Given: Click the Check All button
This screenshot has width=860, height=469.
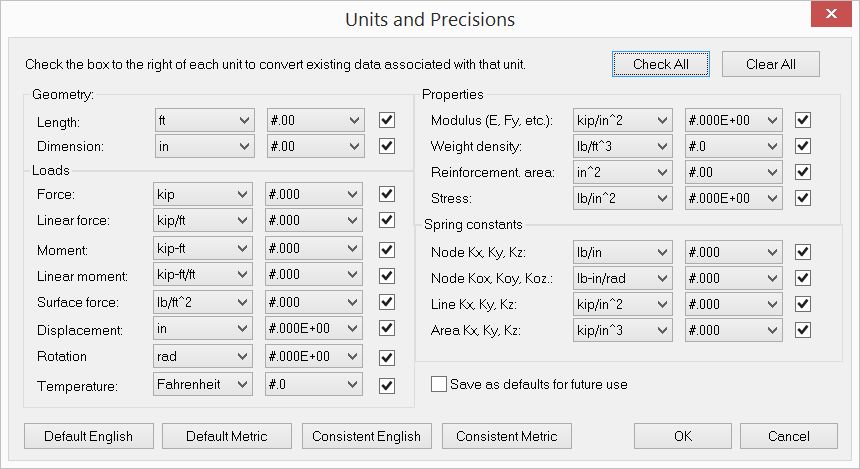Looking at the screenshot, I should click(660, 64).
